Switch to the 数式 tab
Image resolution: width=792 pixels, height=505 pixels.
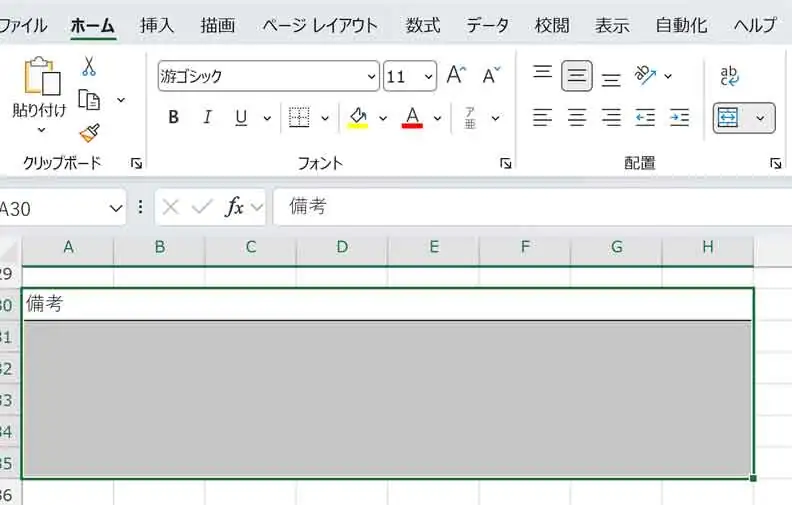point(423,25)
